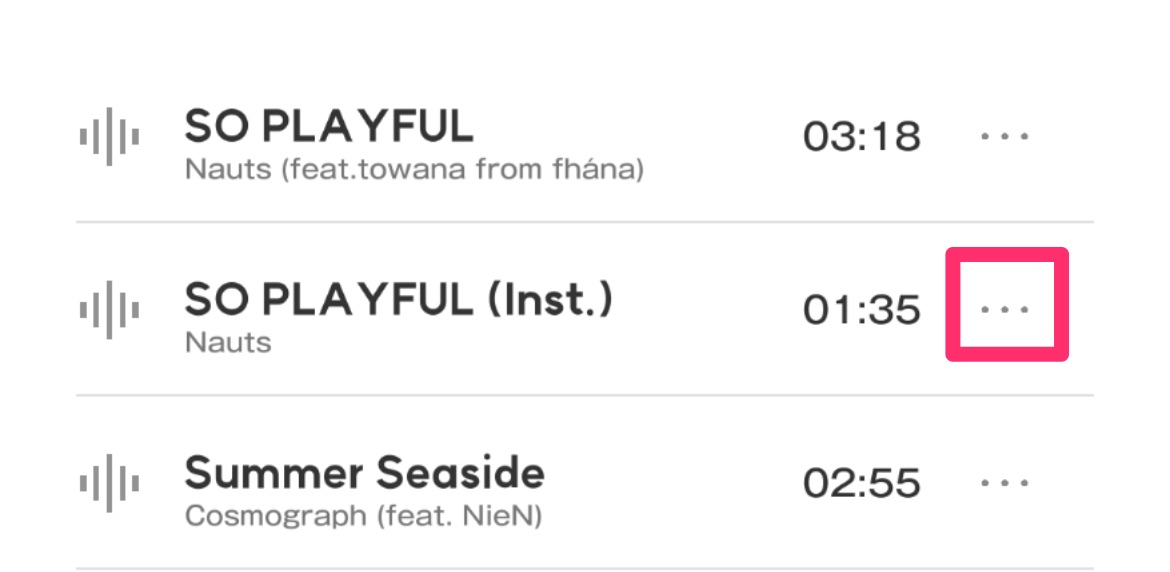1170x572 pixels.
Task: Open three-dot menu for Summer Seaside
Action: (x=1005, y=483)
